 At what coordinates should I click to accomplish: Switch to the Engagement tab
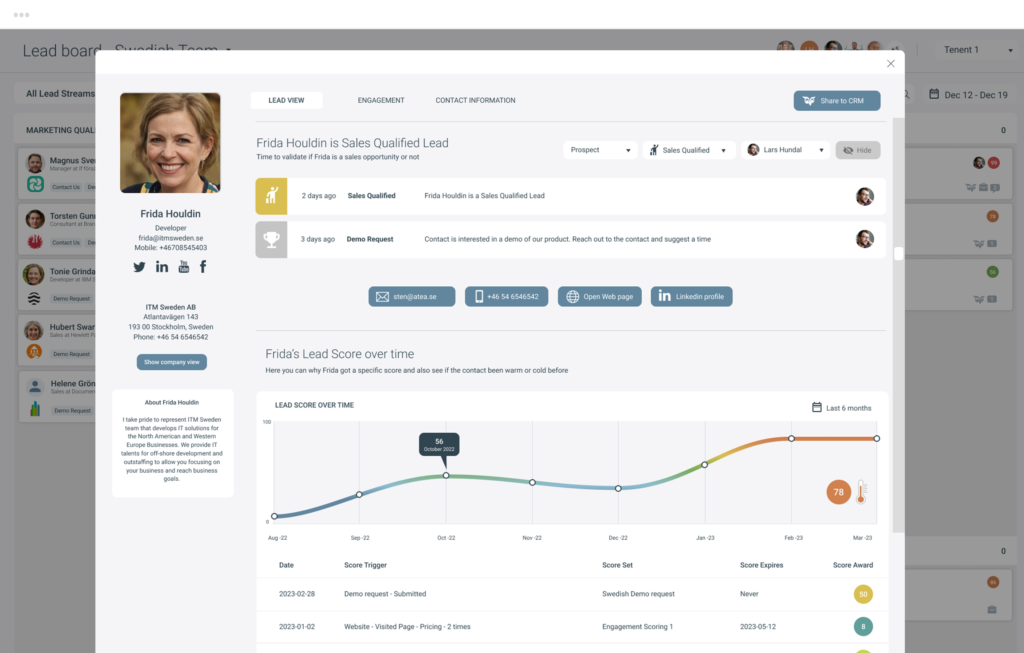[x=381, y=100]
